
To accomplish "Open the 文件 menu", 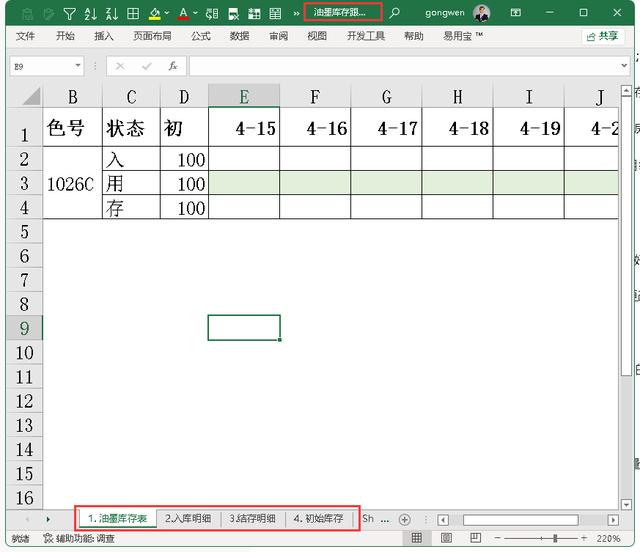I will point(25,36).
